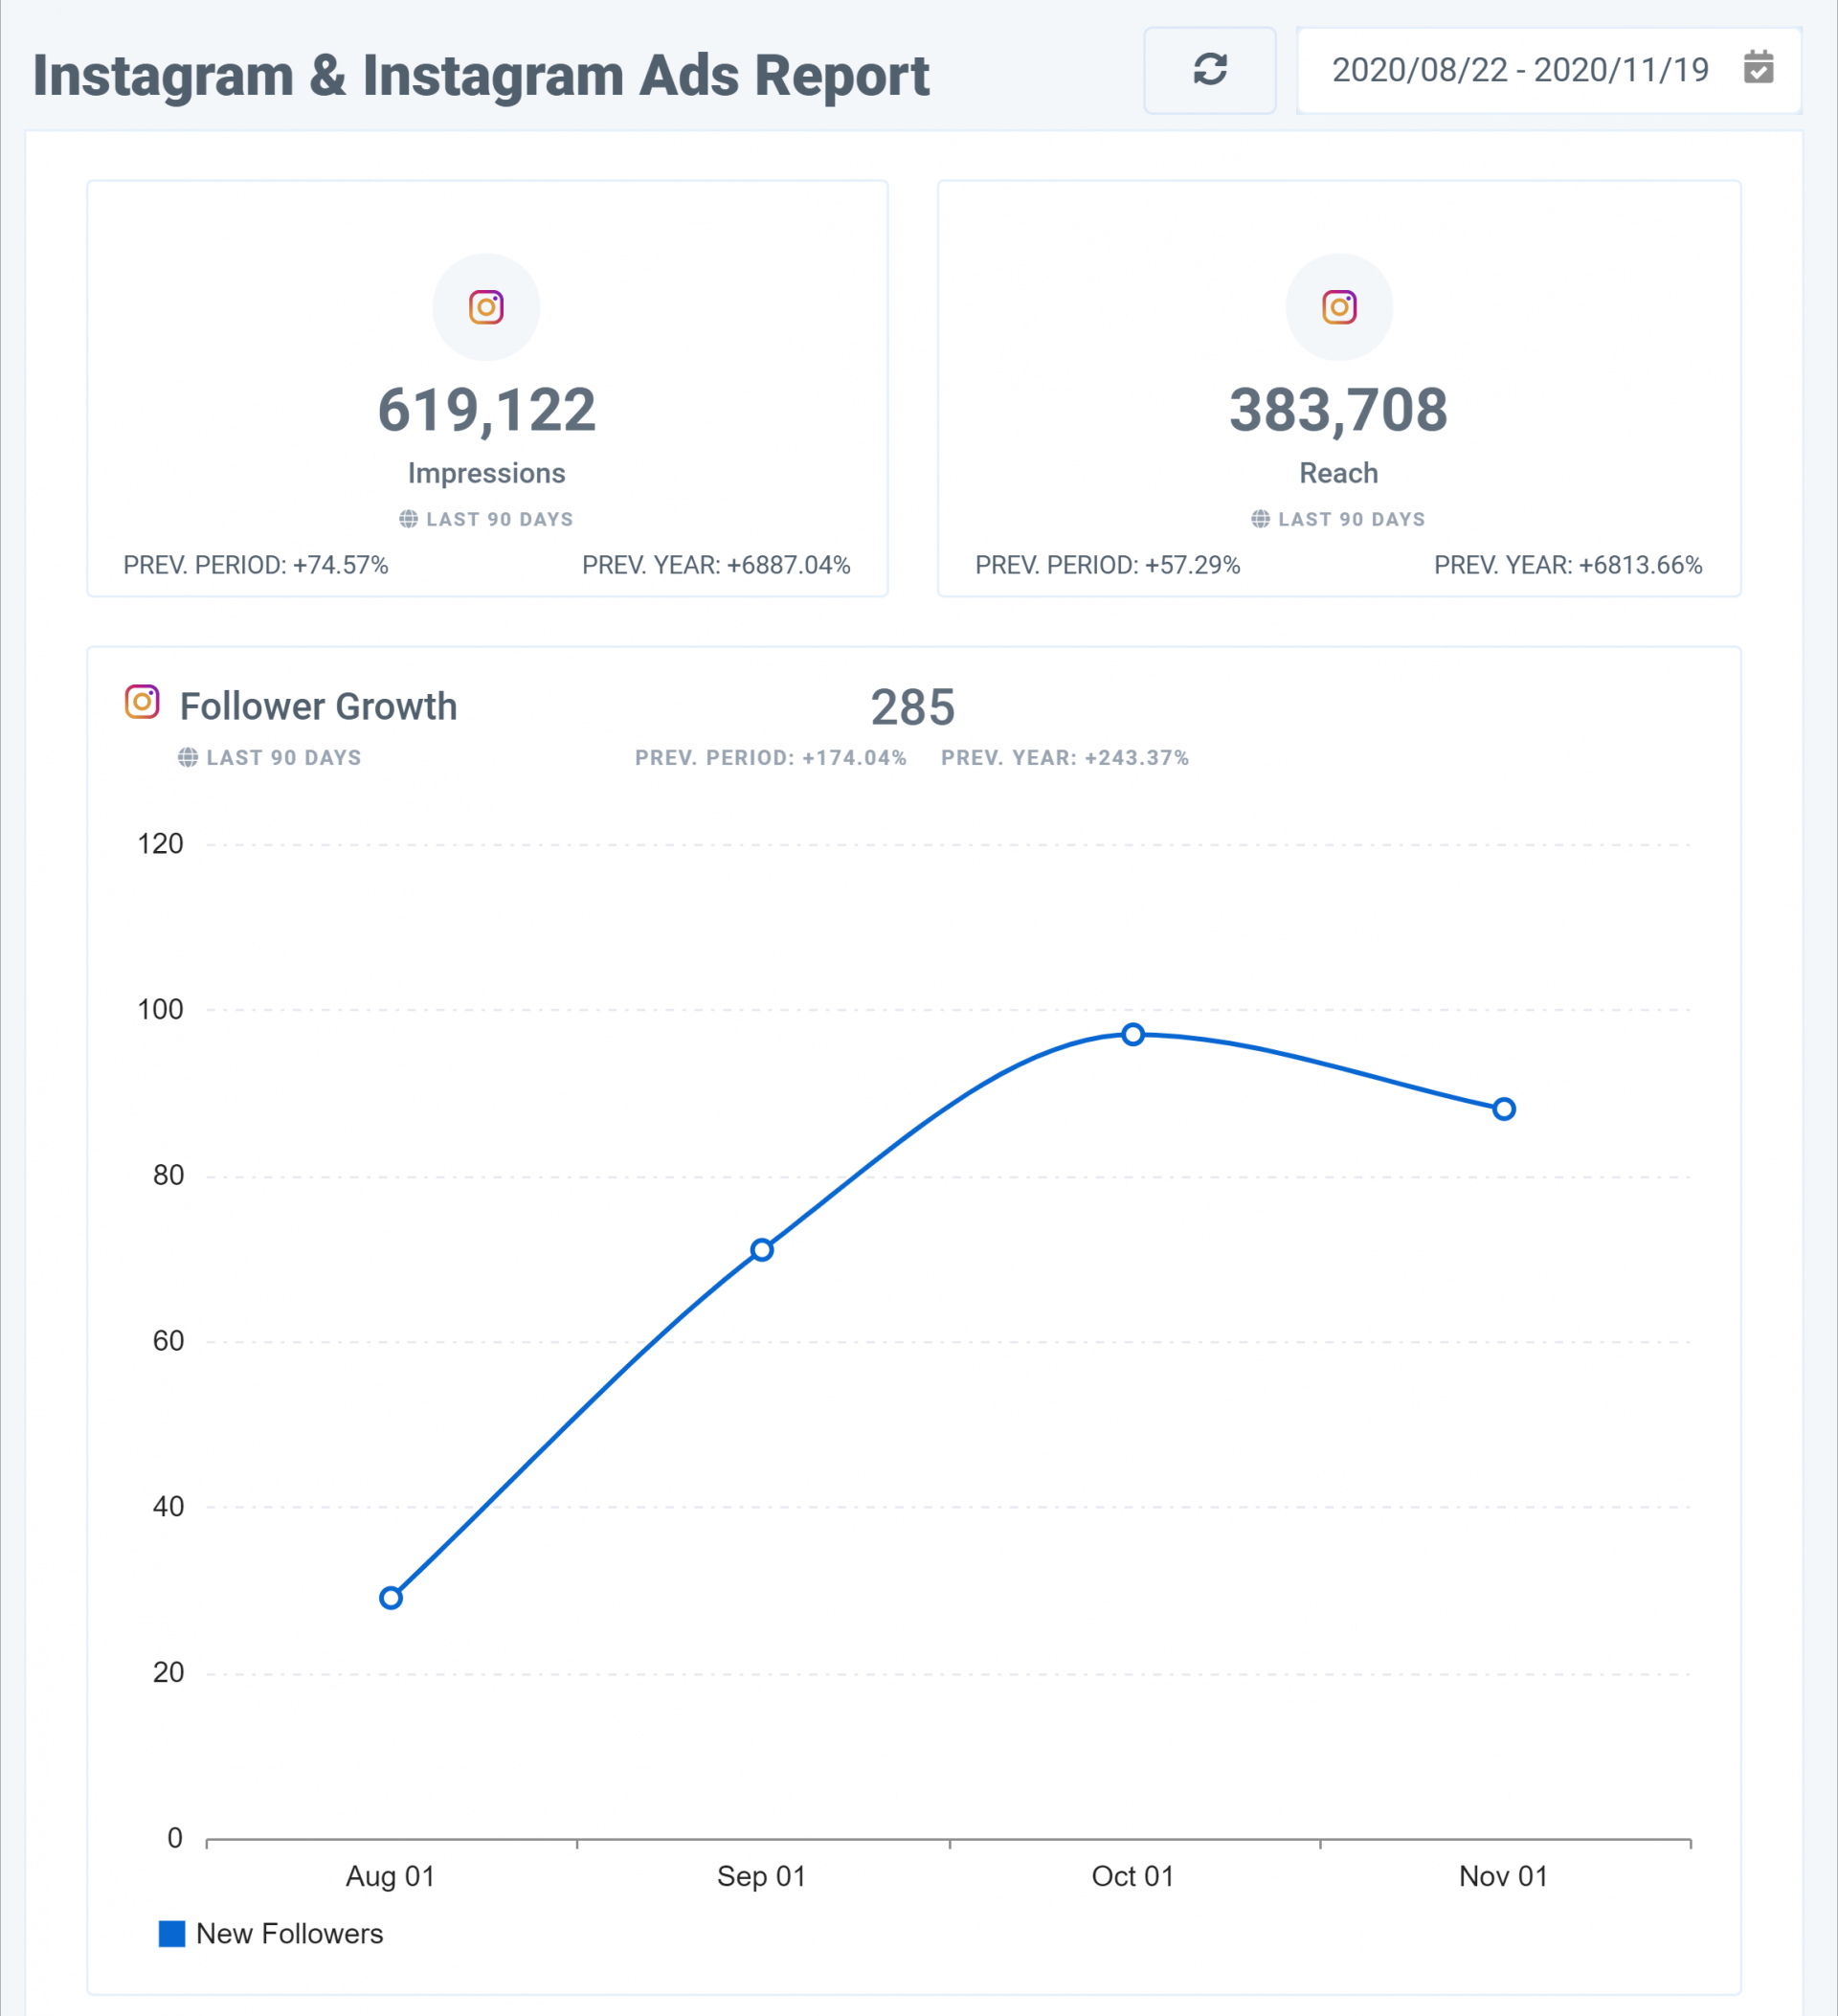Click PREV. PERIOD: +74.57% text
Image resolution: width=1838 pixels, height=2016 pixels.
click(x=256, y=565)
